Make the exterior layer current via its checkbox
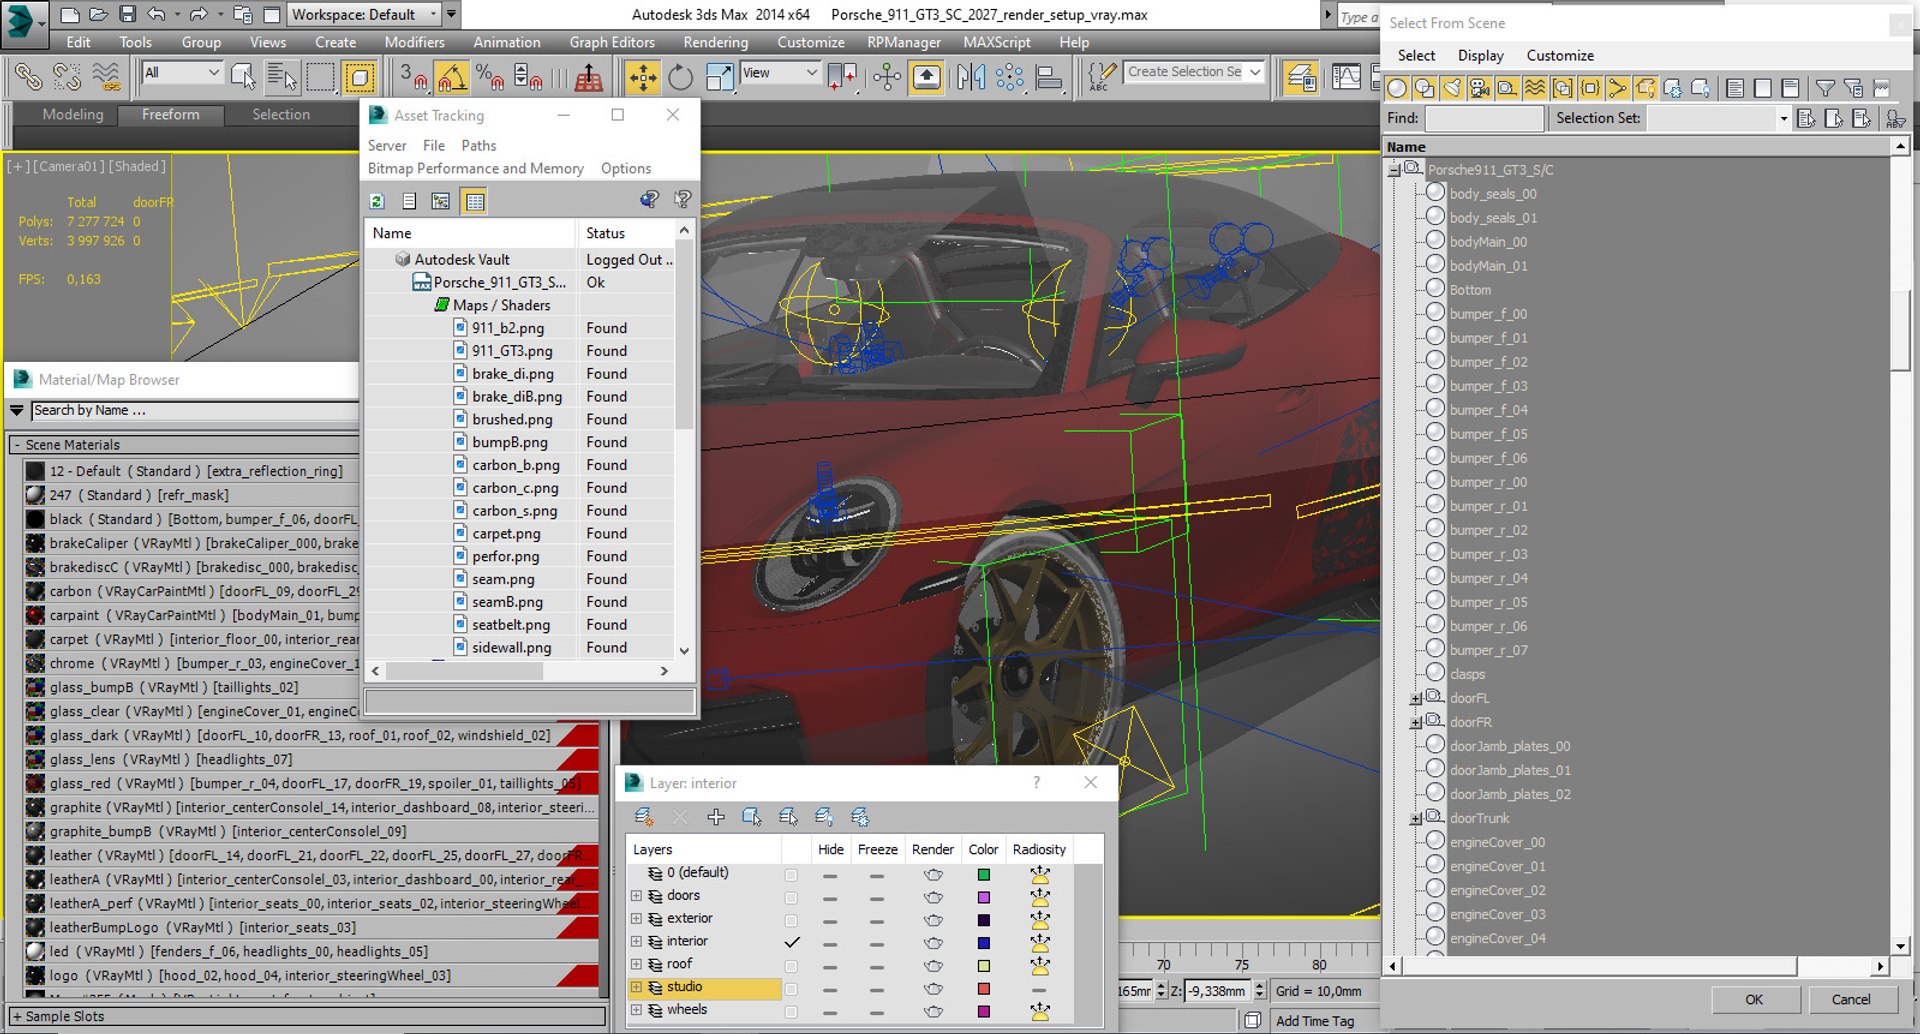The width and height of the screenshot is (1920, 1034). coord(792,921)
